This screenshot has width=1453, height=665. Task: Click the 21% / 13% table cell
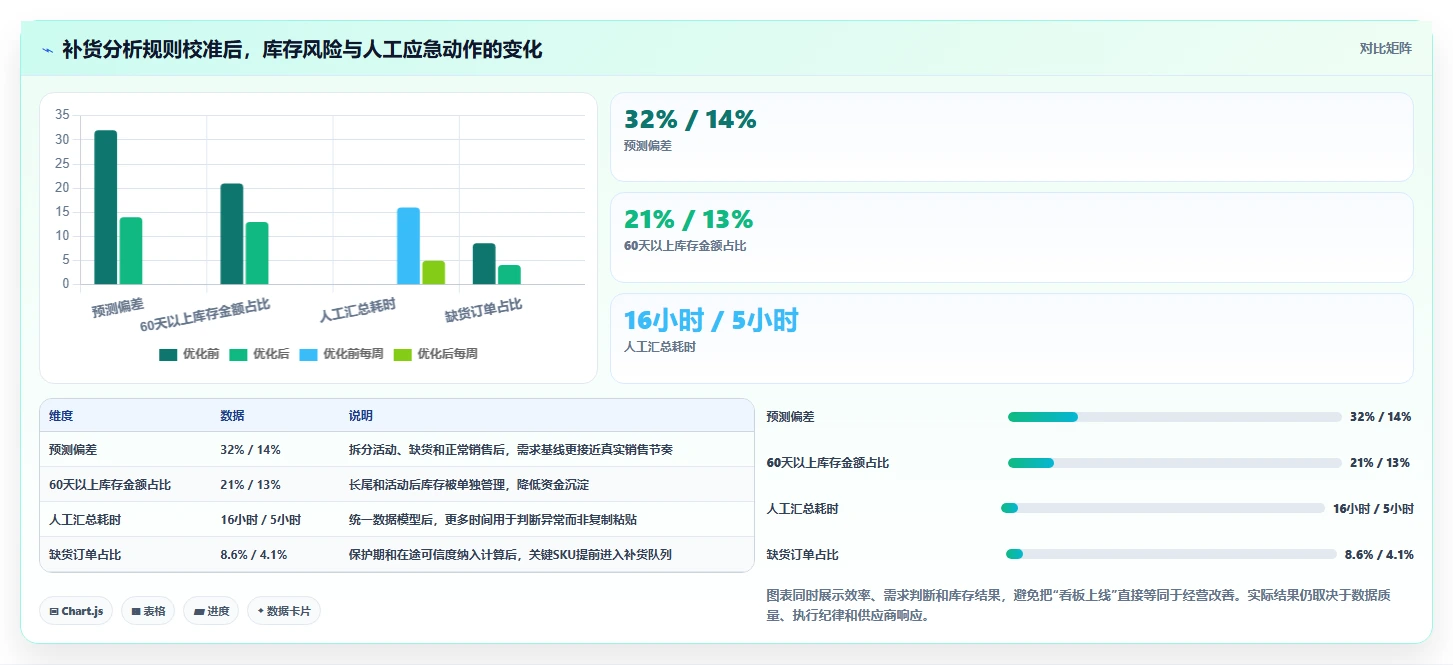click(250, 485)
